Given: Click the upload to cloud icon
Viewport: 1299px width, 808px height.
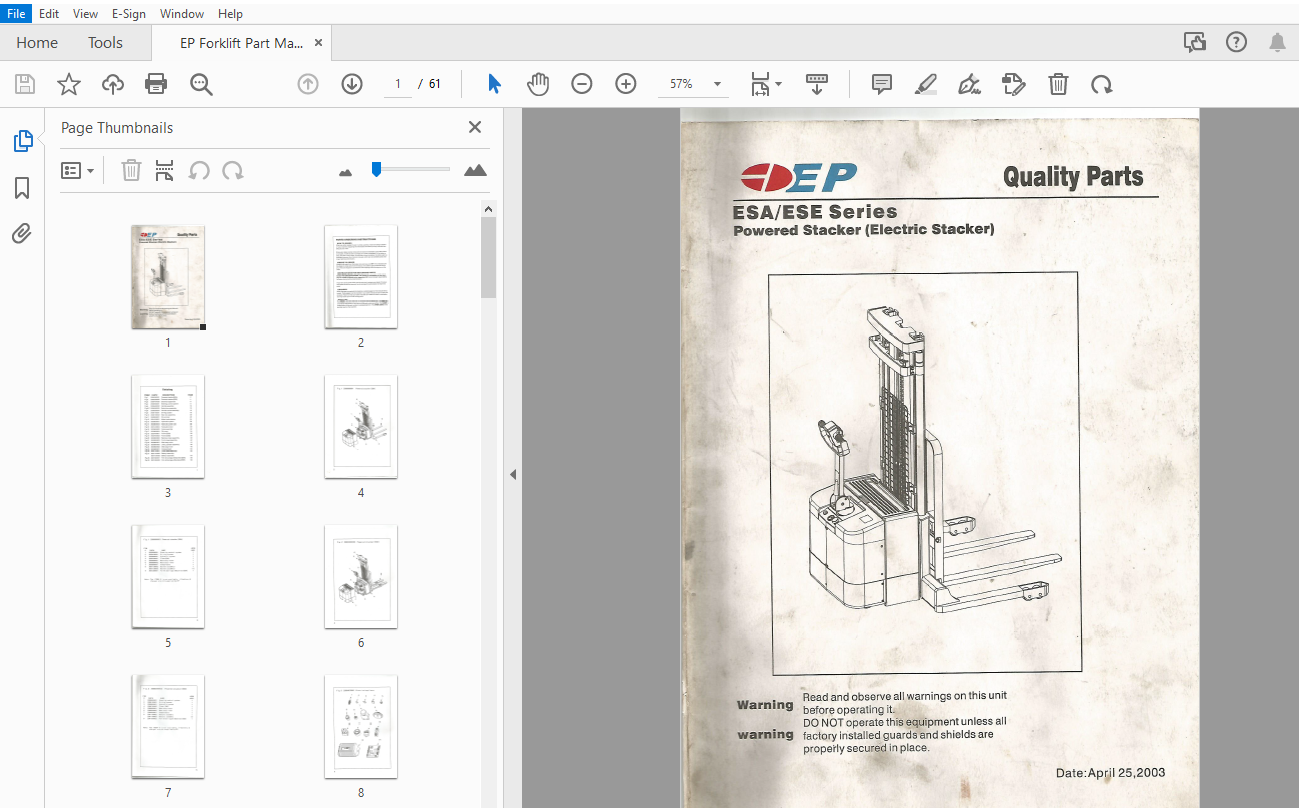Looking at the screenshot, I should tap(113, 84).
